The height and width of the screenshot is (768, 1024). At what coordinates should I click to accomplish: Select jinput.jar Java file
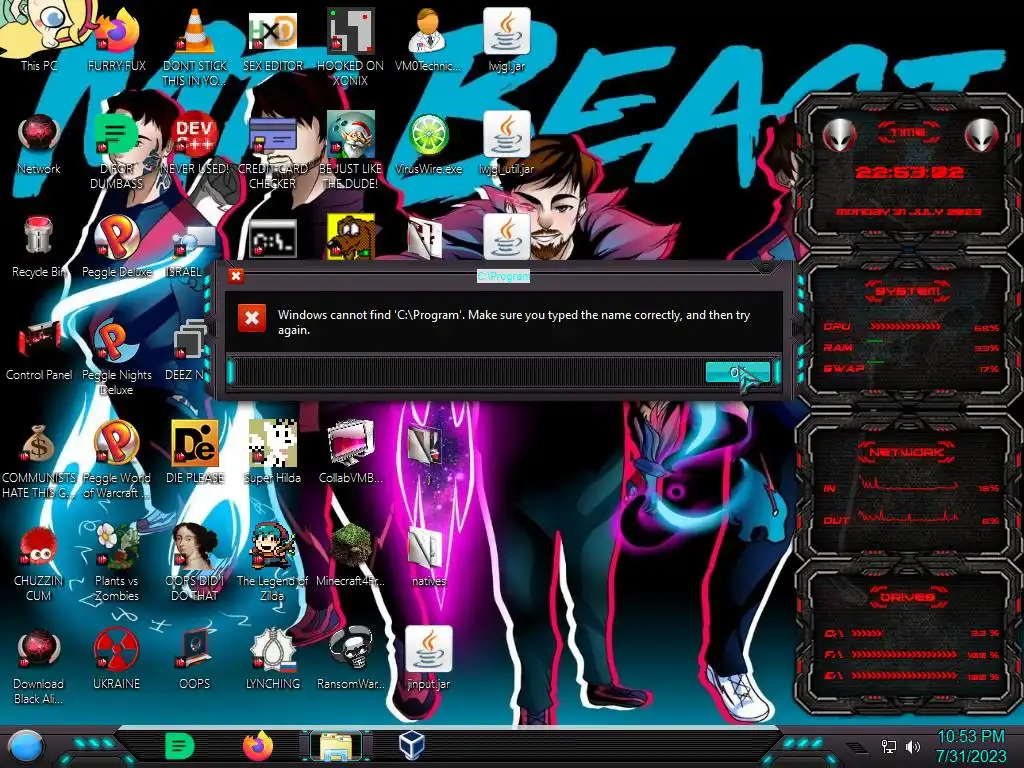pyautogui.click(x=428, y=658)
